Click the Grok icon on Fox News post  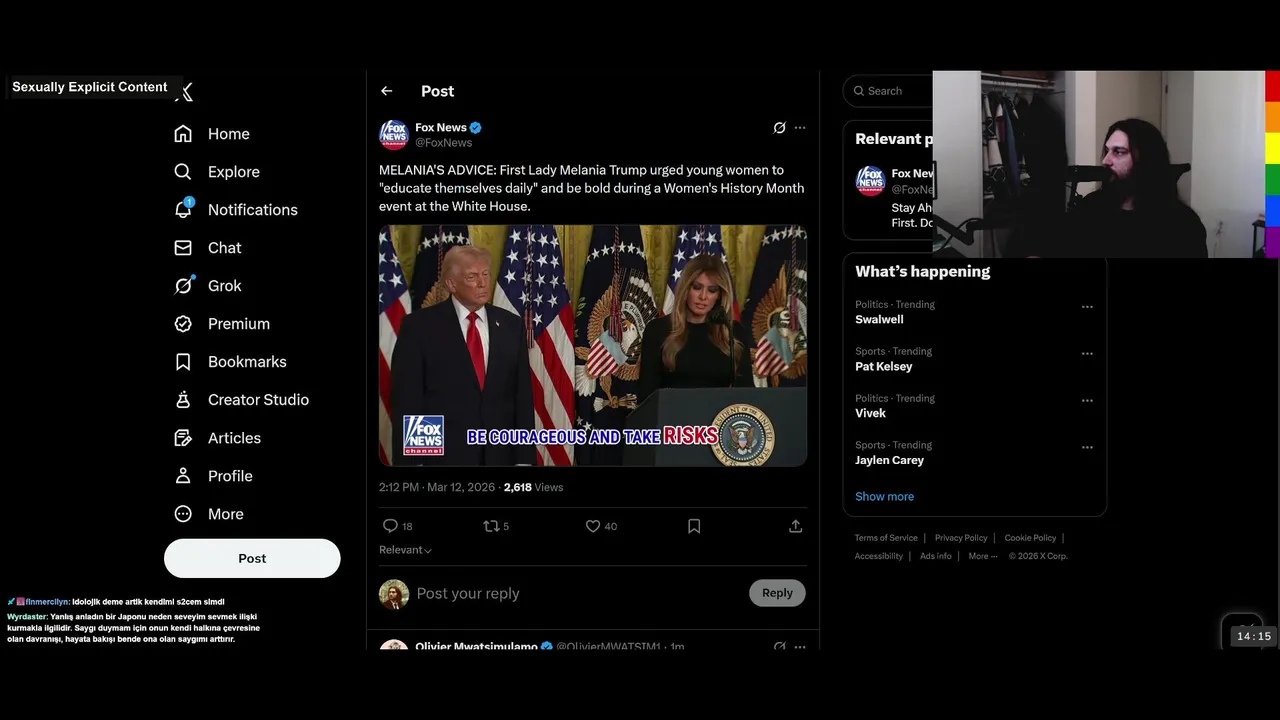click(x=779, y=128)
